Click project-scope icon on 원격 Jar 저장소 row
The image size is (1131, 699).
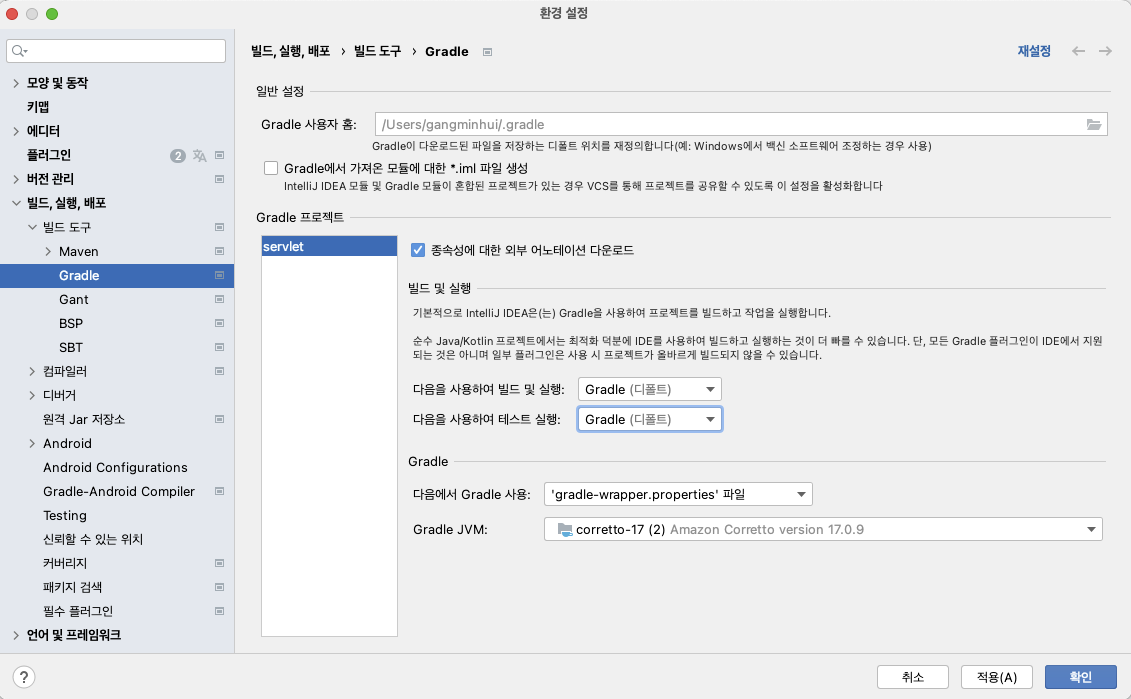click(x=219, y=419)
